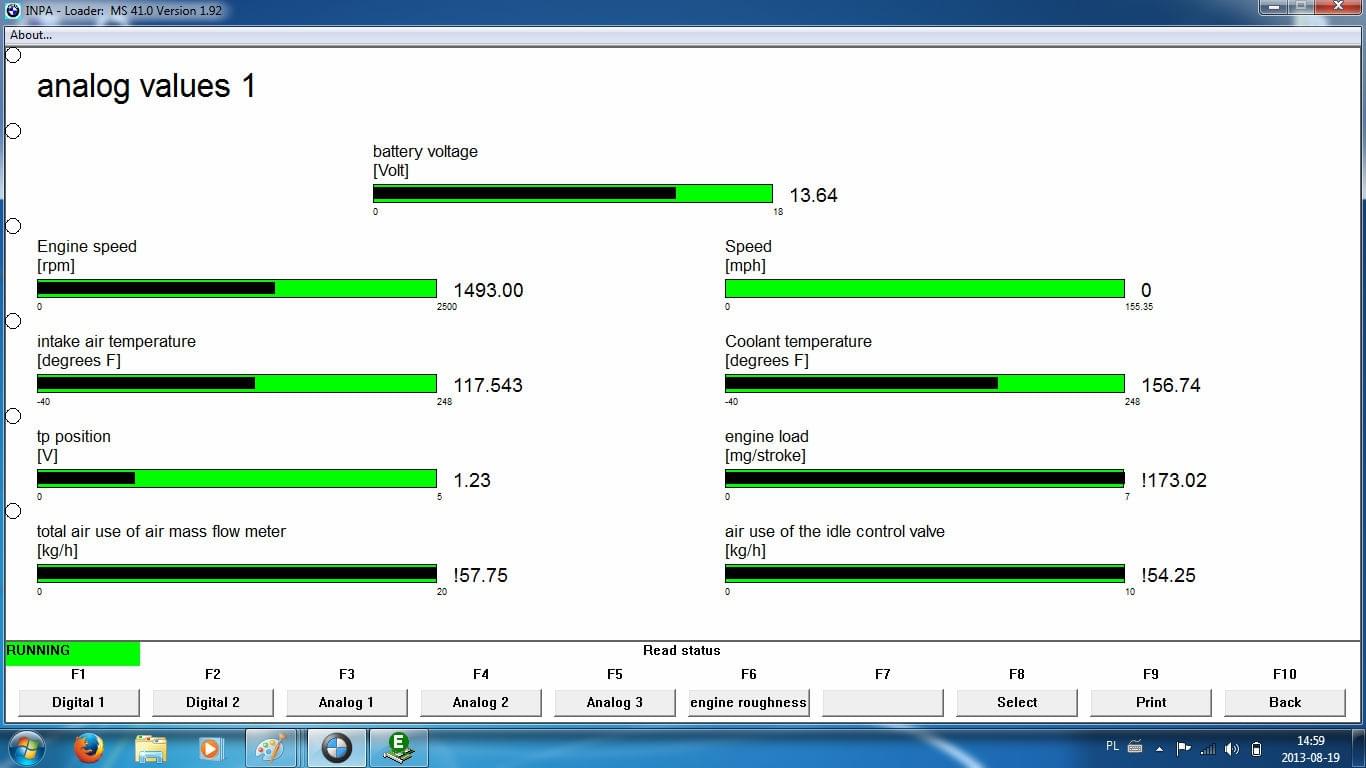Click the idle valve value !54.25
The image size is (1366, 768).
[1168, 576]
